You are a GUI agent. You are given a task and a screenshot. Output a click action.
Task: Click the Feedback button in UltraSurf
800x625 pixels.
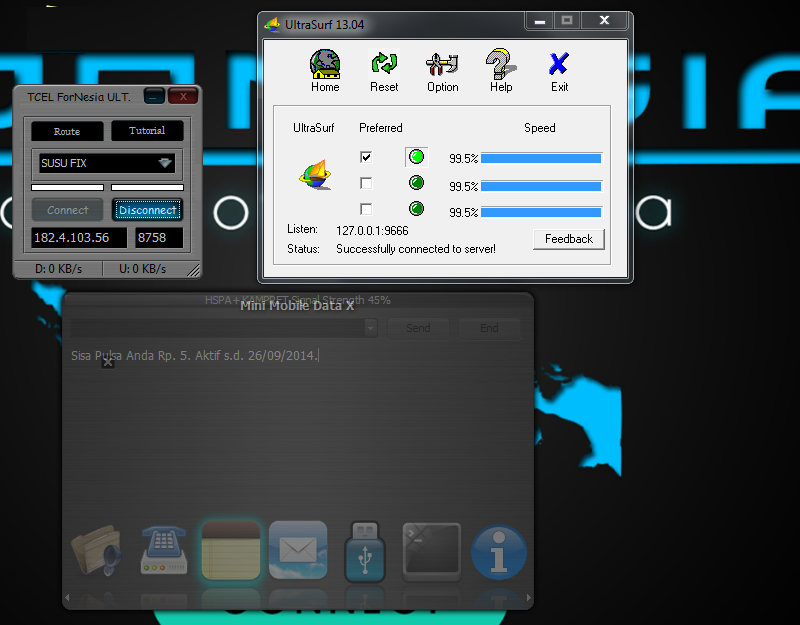click(569, 239)
